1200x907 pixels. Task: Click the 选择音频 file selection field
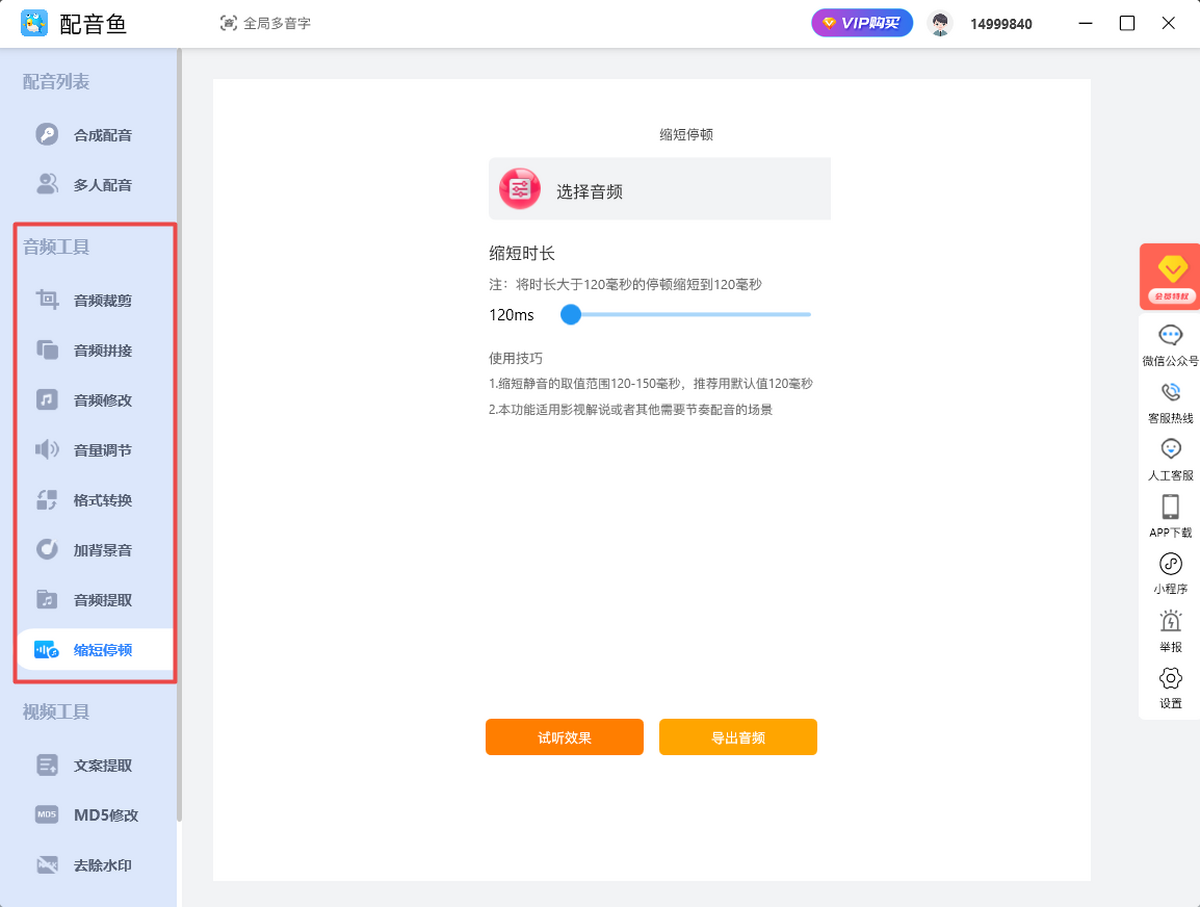(x=660, y=189)
